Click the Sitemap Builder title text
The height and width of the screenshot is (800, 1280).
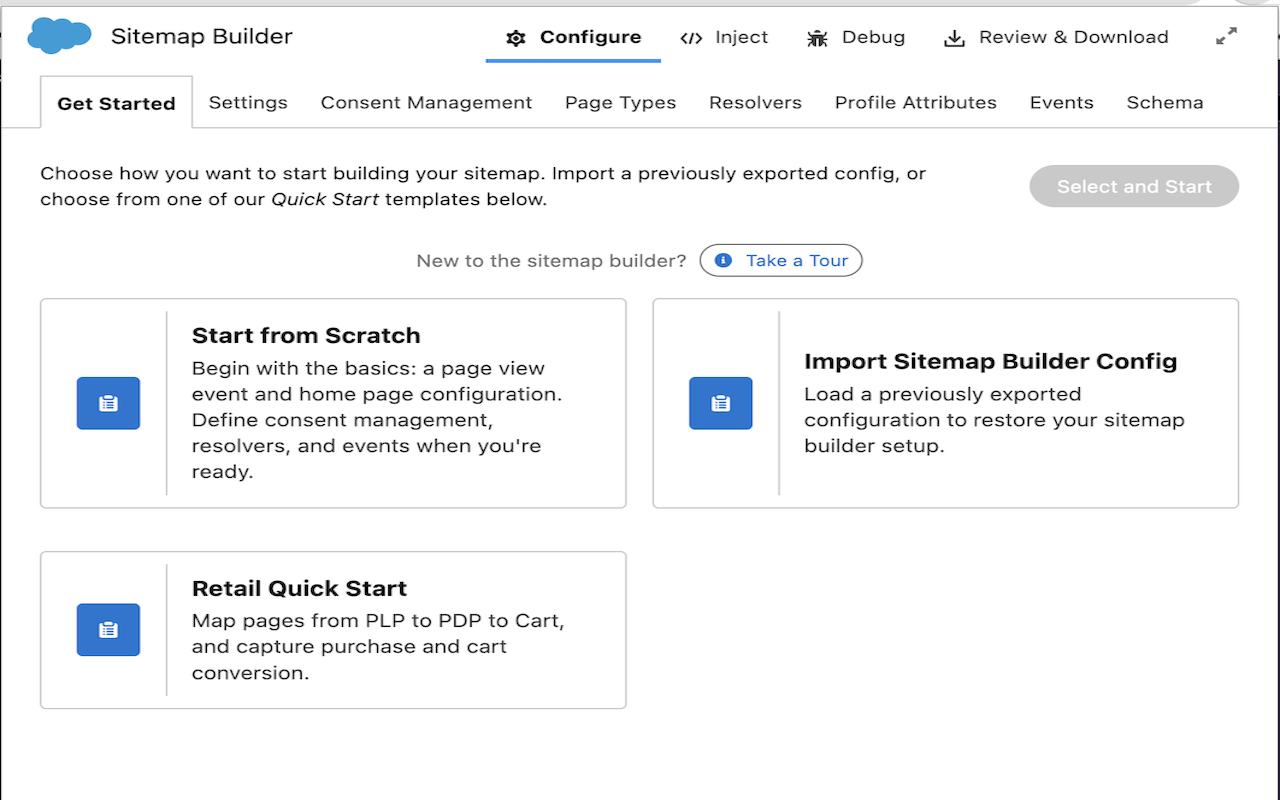tap(202, 36)
